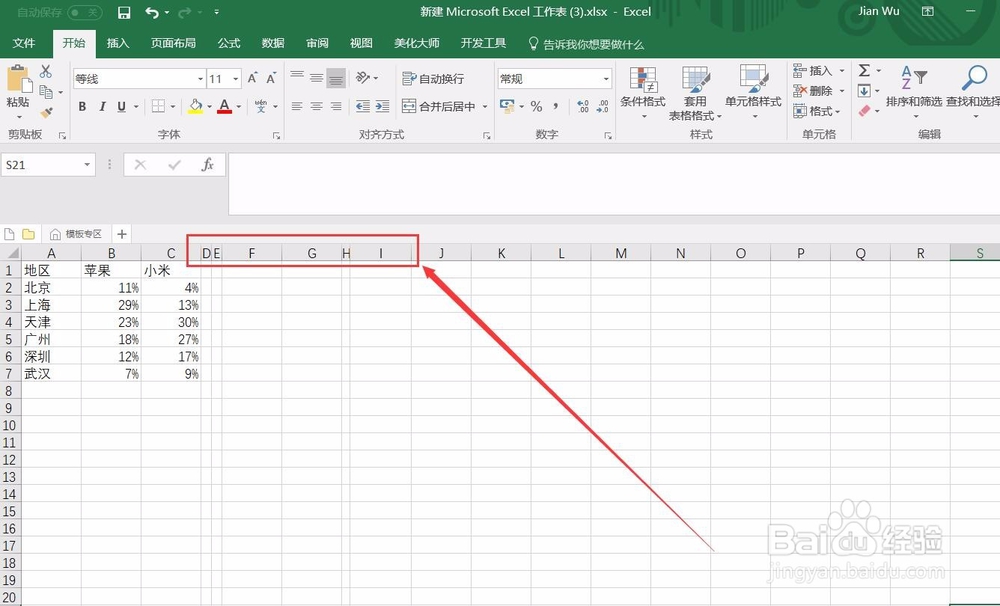Image resolution: width=1000 pixels, height=606 pixels.
Task: Click the Save icon in quick access toolbar
Action: point(124,12)
